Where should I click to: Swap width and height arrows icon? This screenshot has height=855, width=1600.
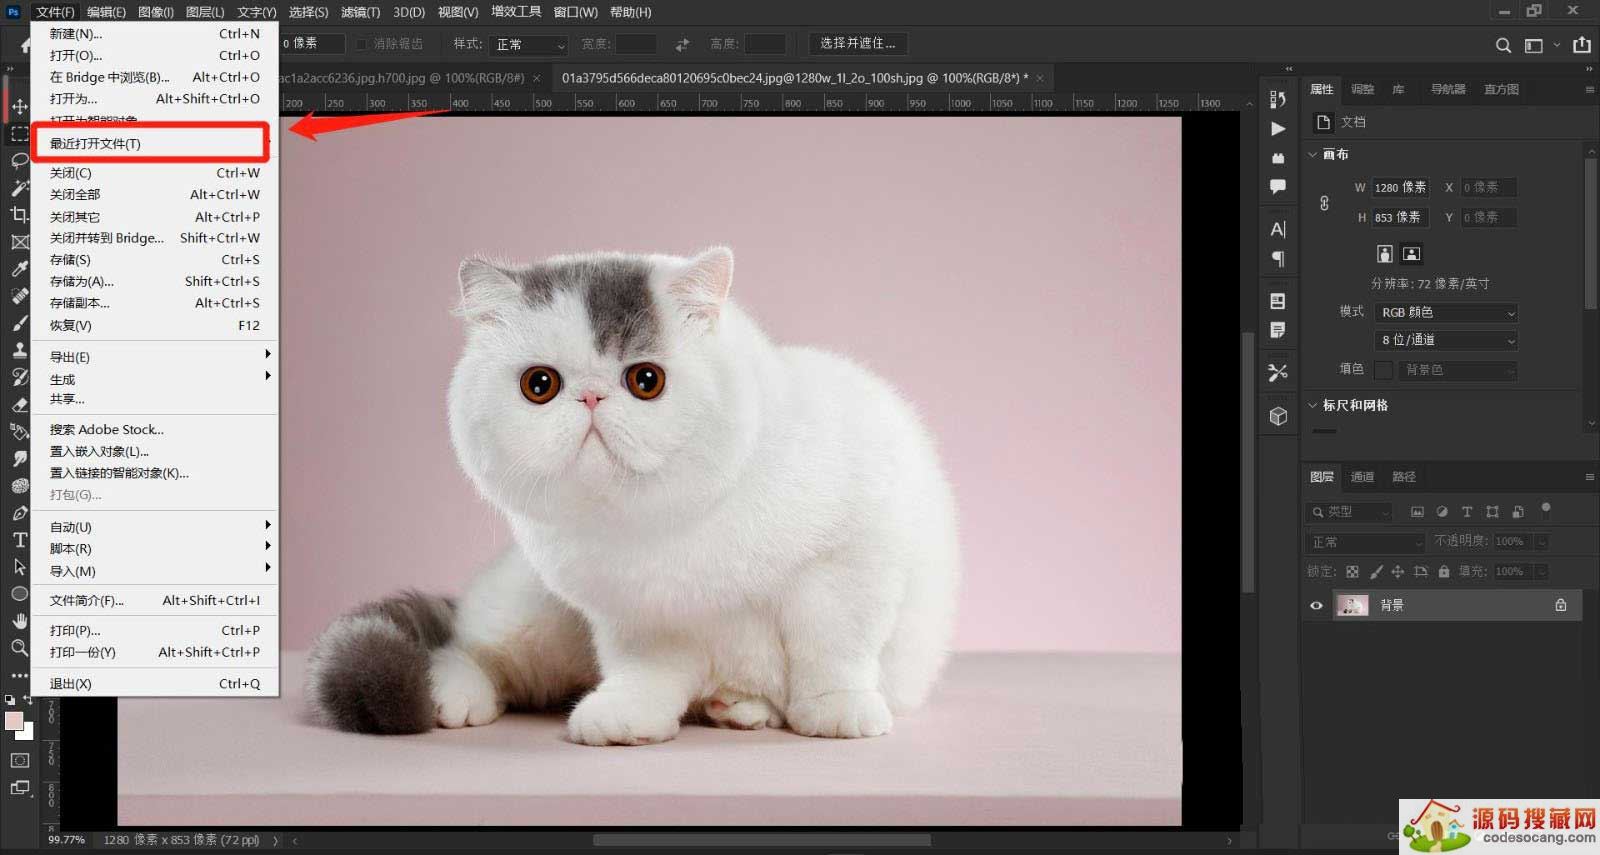click(682, 44)
